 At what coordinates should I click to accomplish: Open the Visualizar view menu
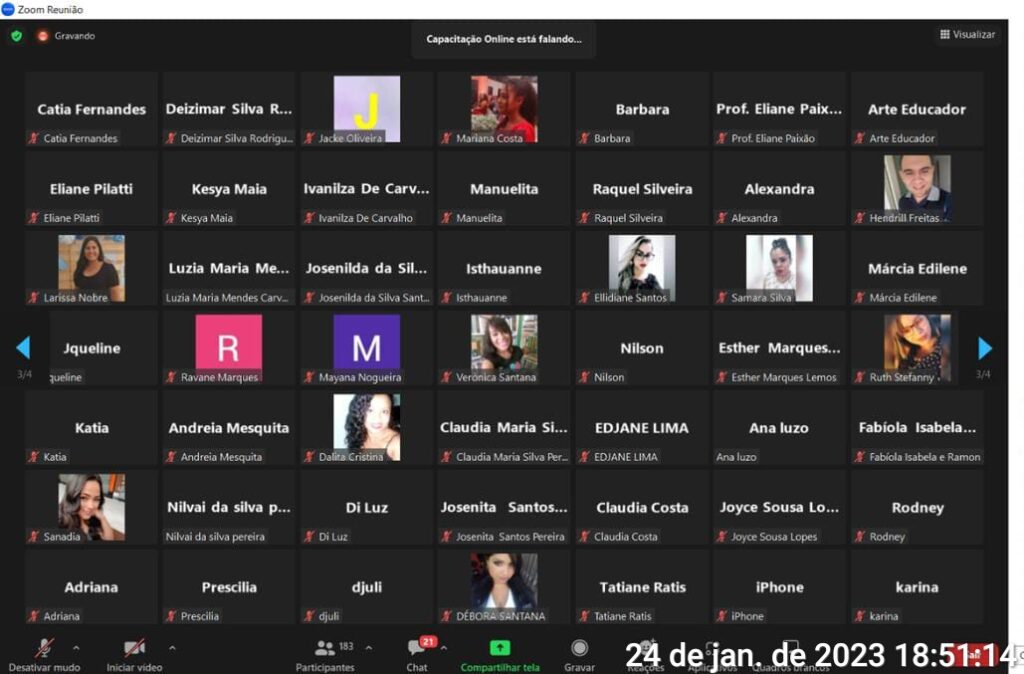click(x=967, y=35)
